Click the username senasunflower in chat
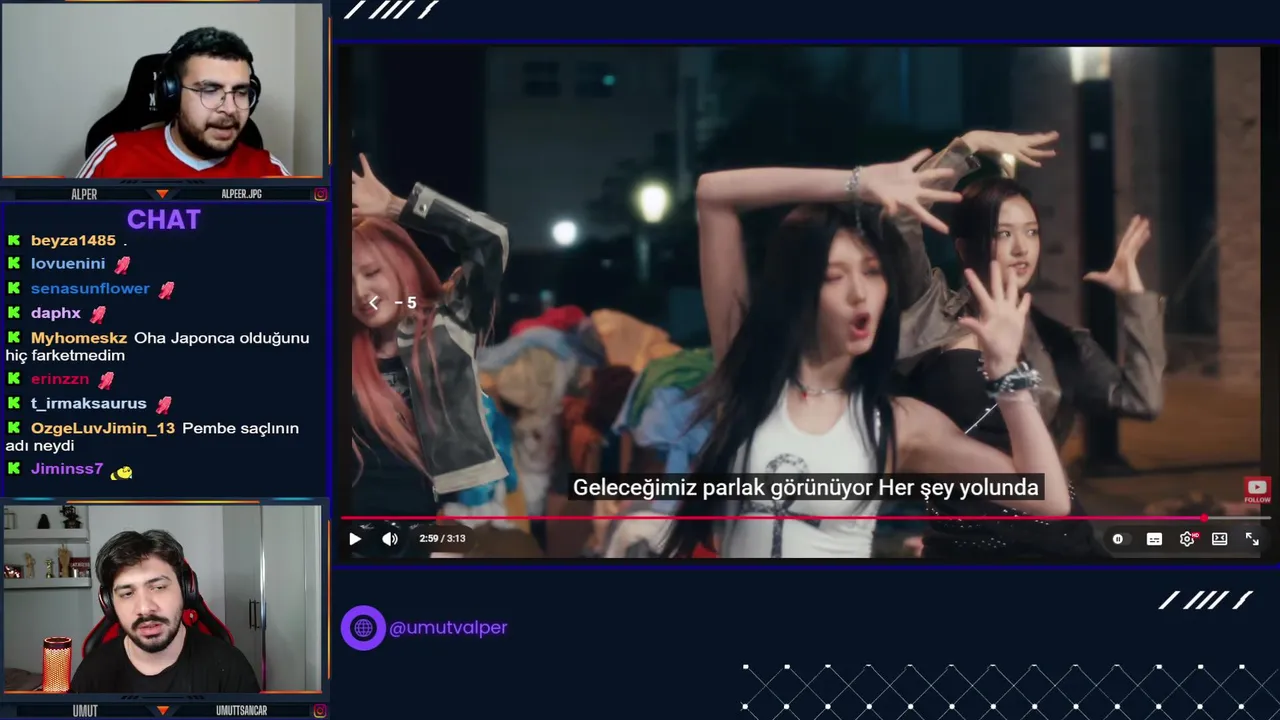This screenshot has height=720, width=1280. tap(90, 289)
